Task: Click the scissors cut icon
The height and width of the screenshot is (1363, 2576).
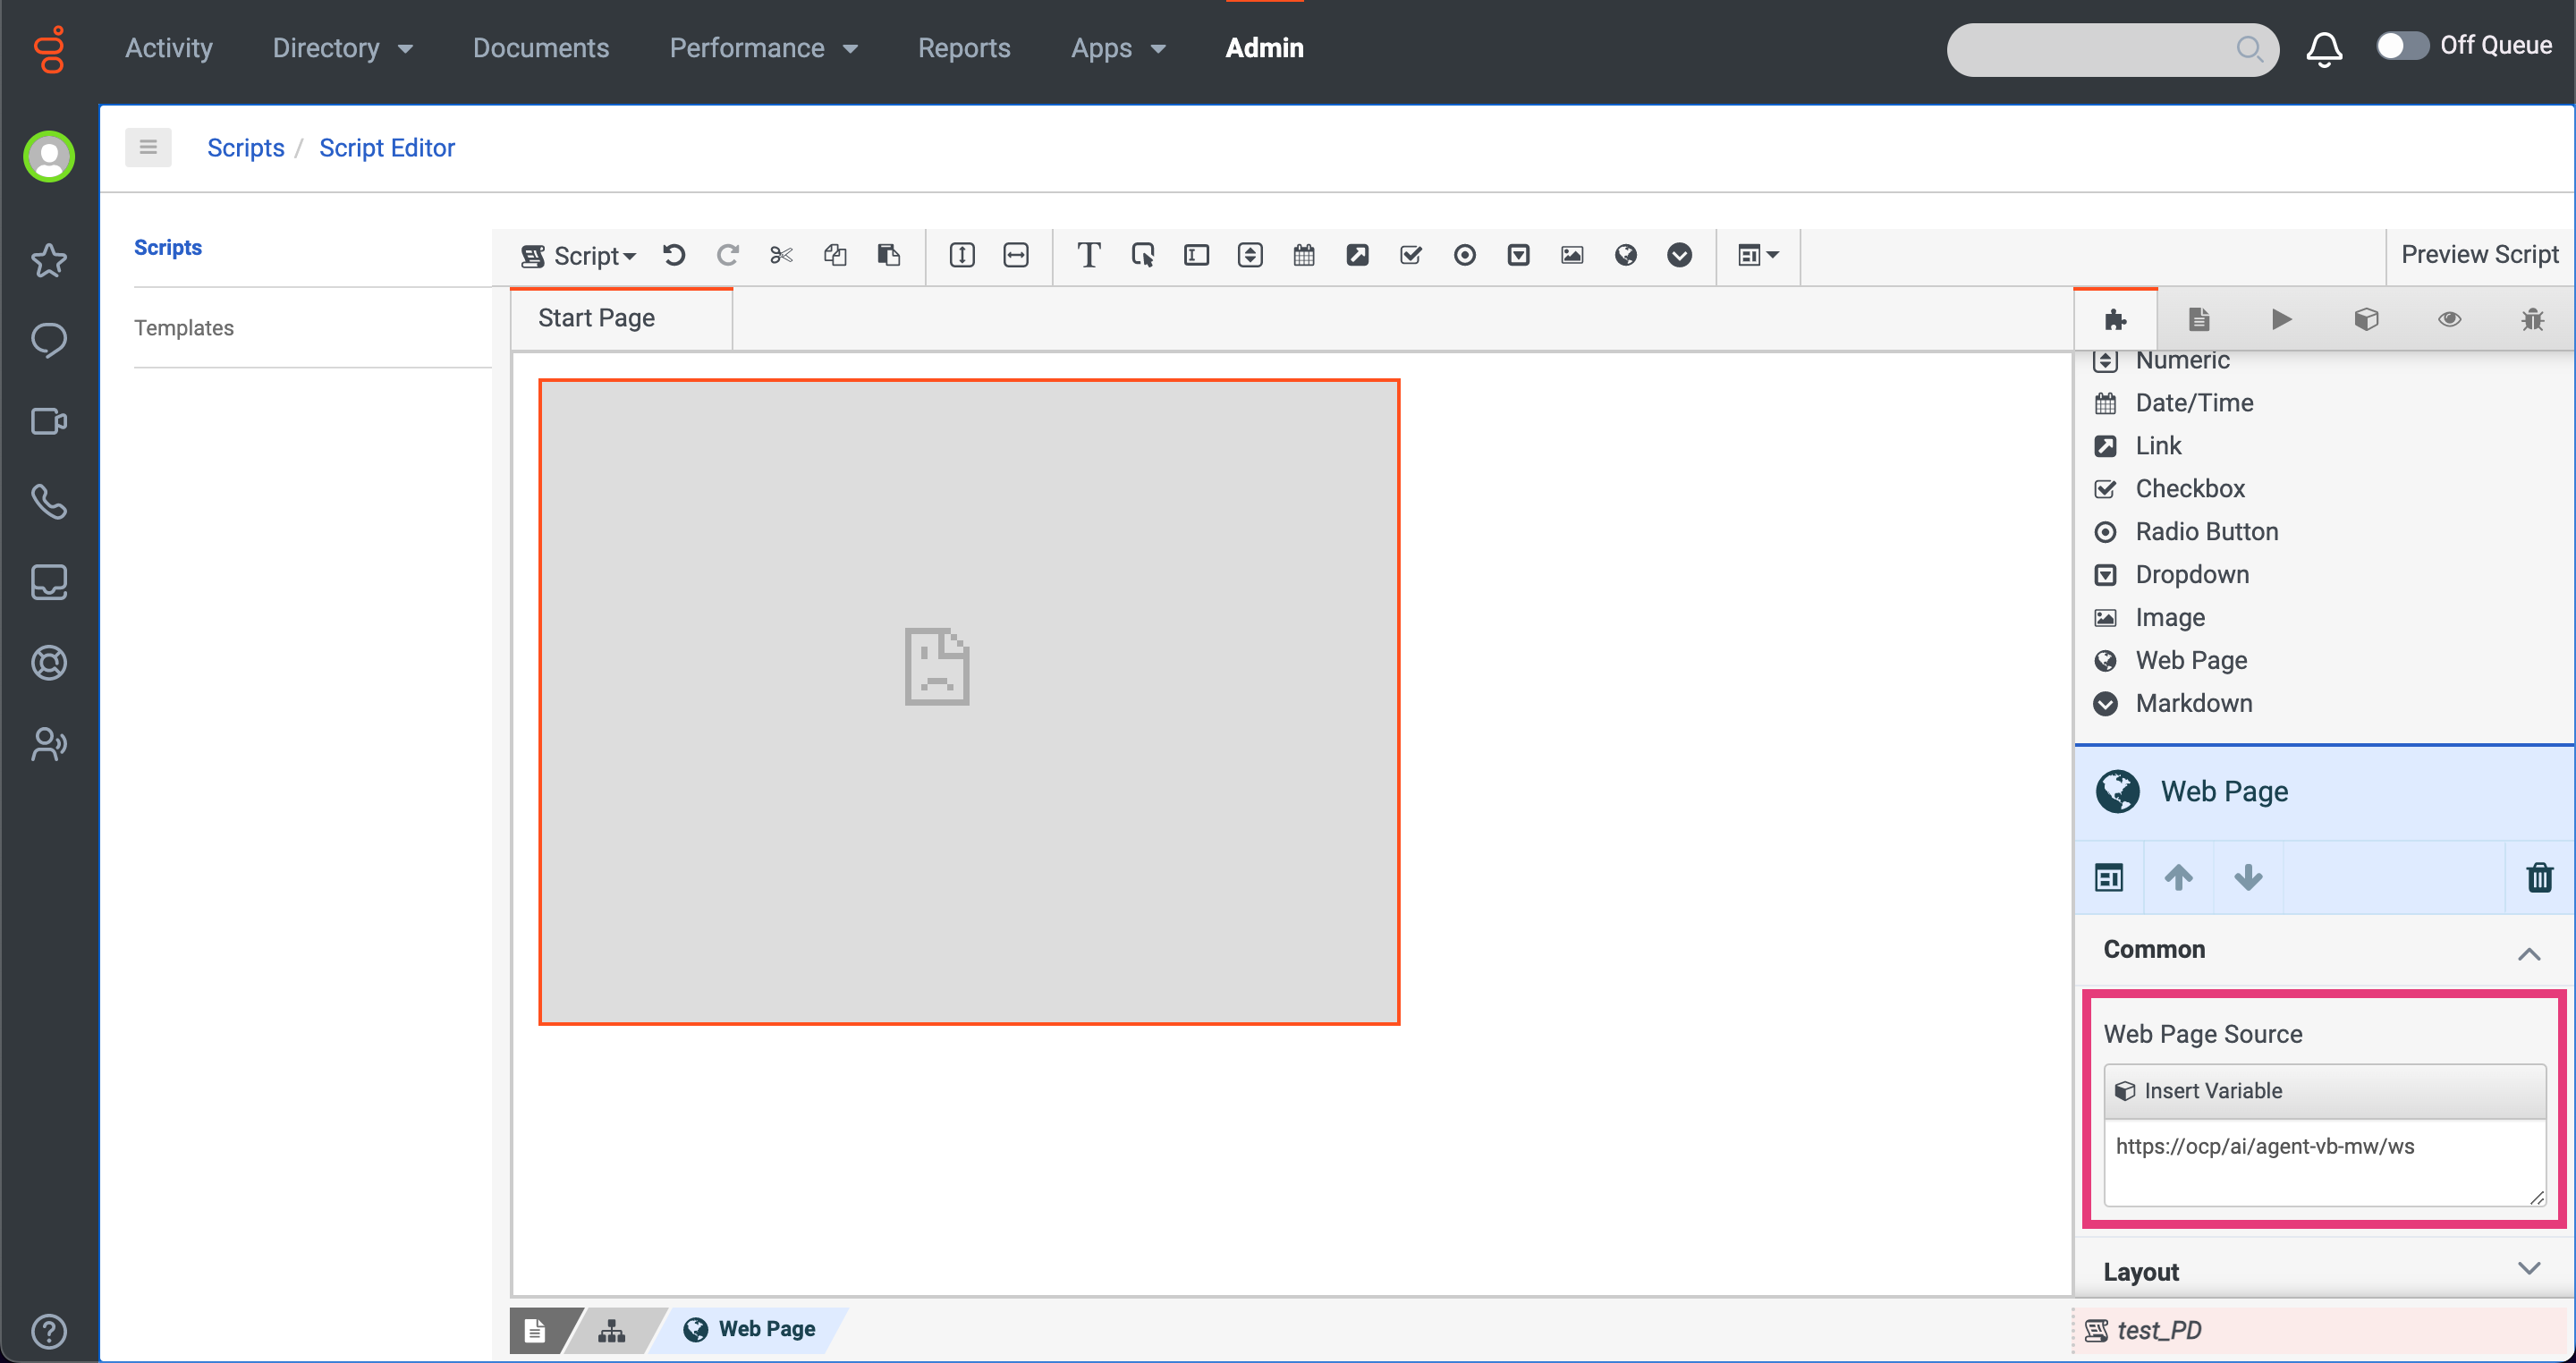Action: click(x=781, y=255)
